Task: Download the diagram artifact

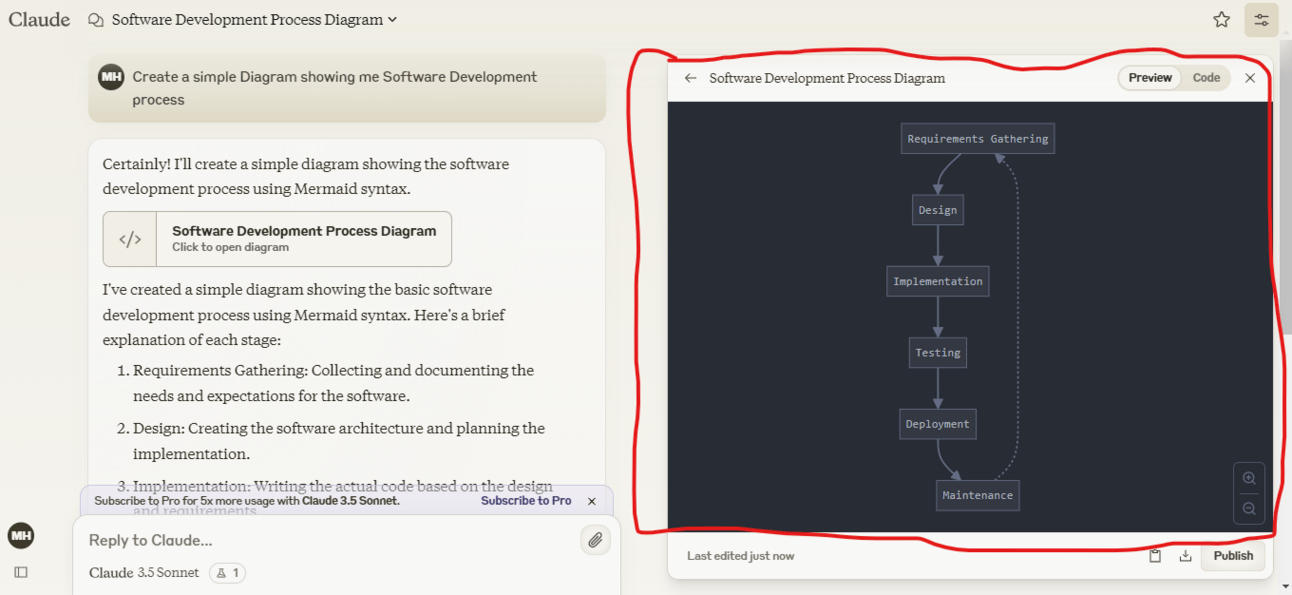Action: pos(1185,556)
